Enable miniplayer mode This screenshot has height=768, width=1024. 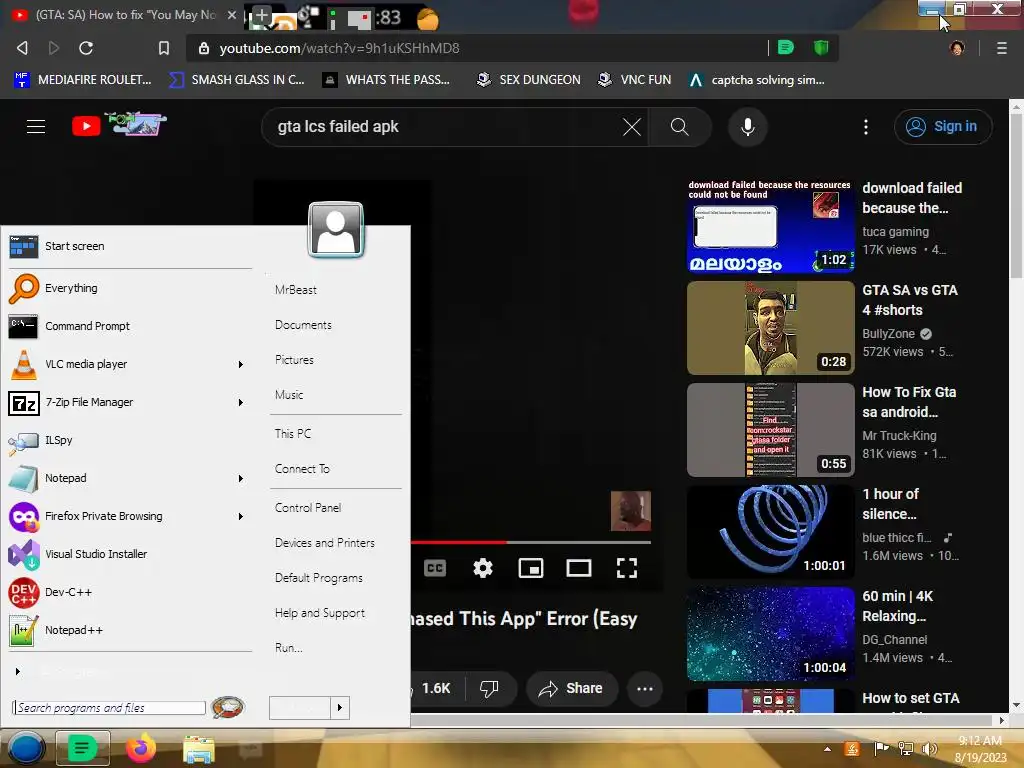click(x=531, y=568)
